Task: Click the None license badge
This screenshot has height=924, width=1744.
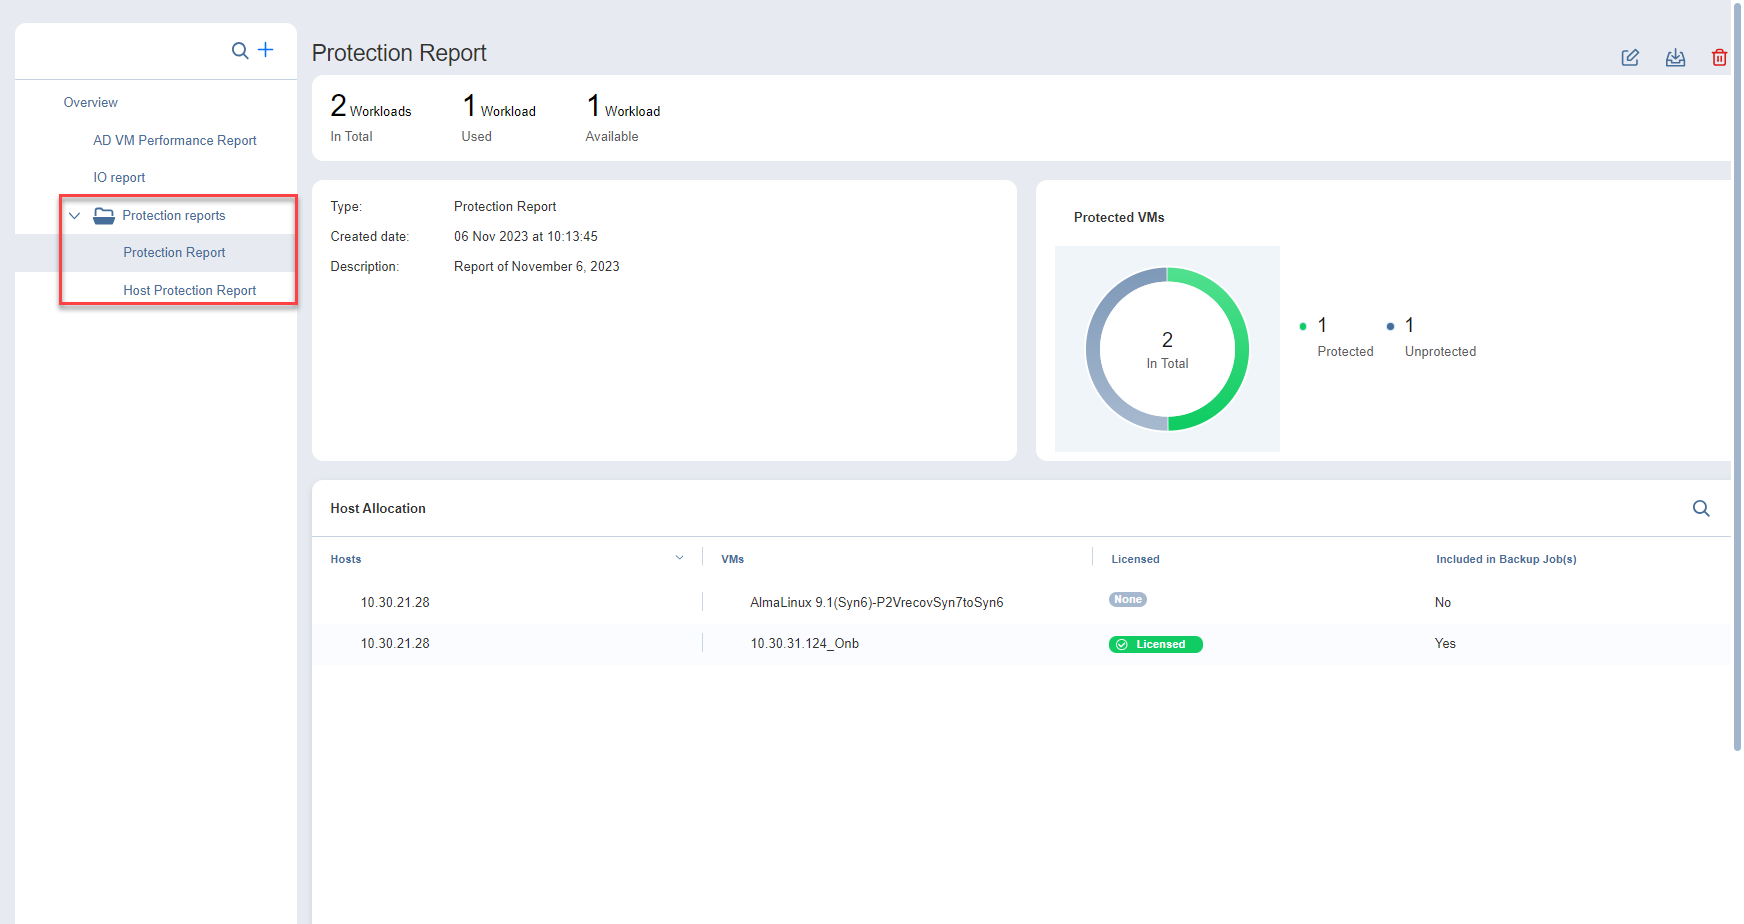Action: [1127, 600]
